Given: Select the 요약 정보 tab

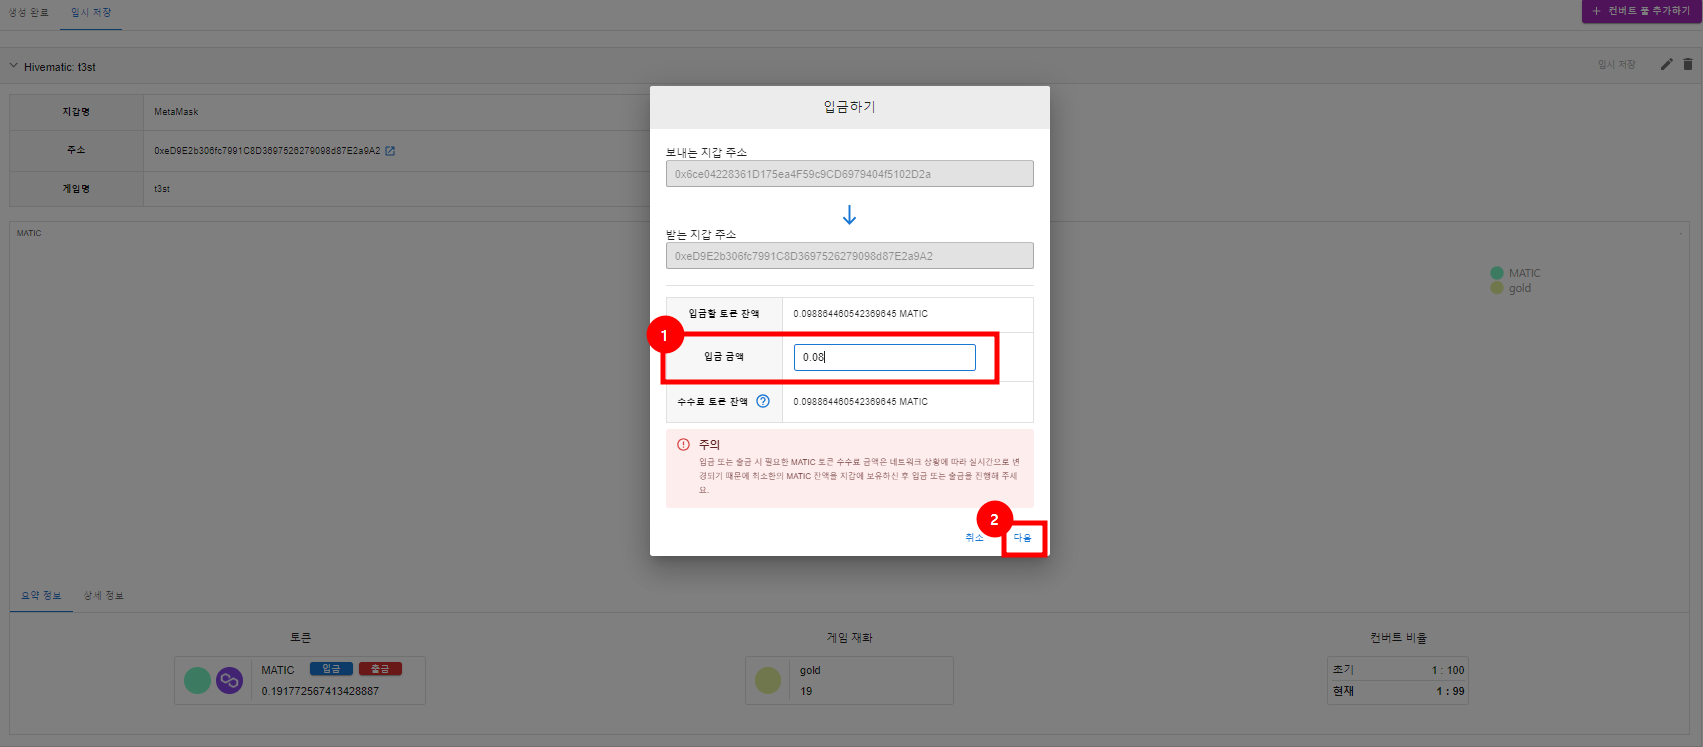Looking at the screenshot, I should pyautogui.click(x=41, y=595).
